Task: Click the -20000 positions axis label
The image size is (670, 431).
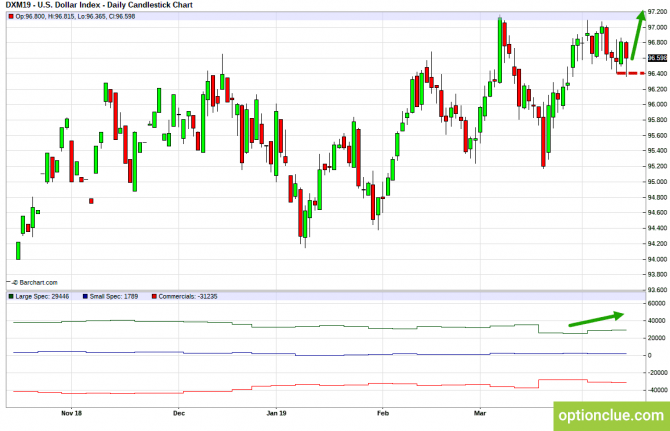Action: pos(657,372)
